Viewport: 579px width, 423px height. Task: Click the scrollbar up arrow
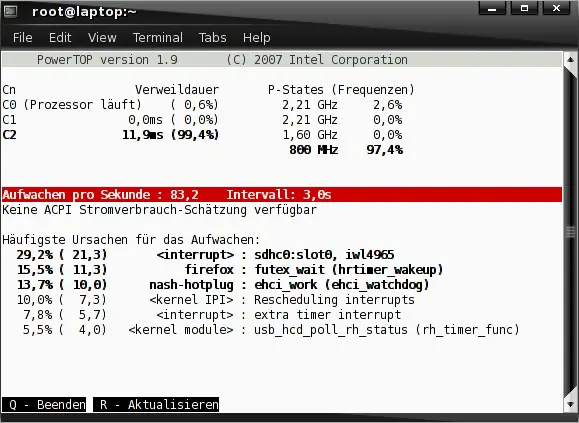570,59
